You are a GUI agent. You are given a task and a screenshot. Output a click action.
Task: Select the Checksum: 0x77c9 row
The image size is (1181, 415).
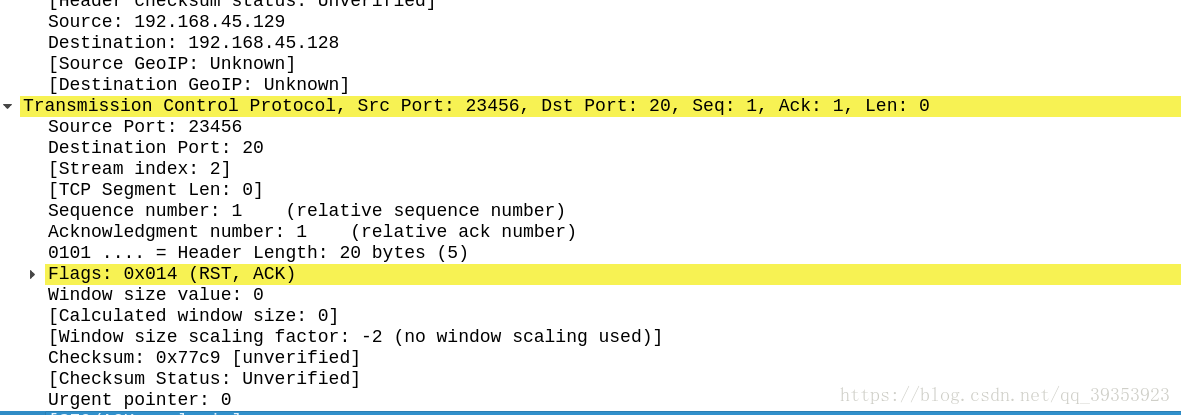pyautogui.click(x=204, y=358)
